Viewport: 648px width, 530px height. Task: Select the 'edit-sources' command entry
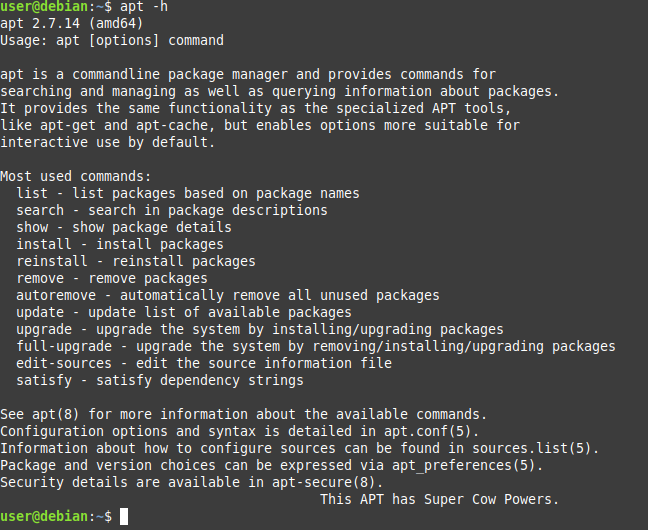(x=204, y=363)
